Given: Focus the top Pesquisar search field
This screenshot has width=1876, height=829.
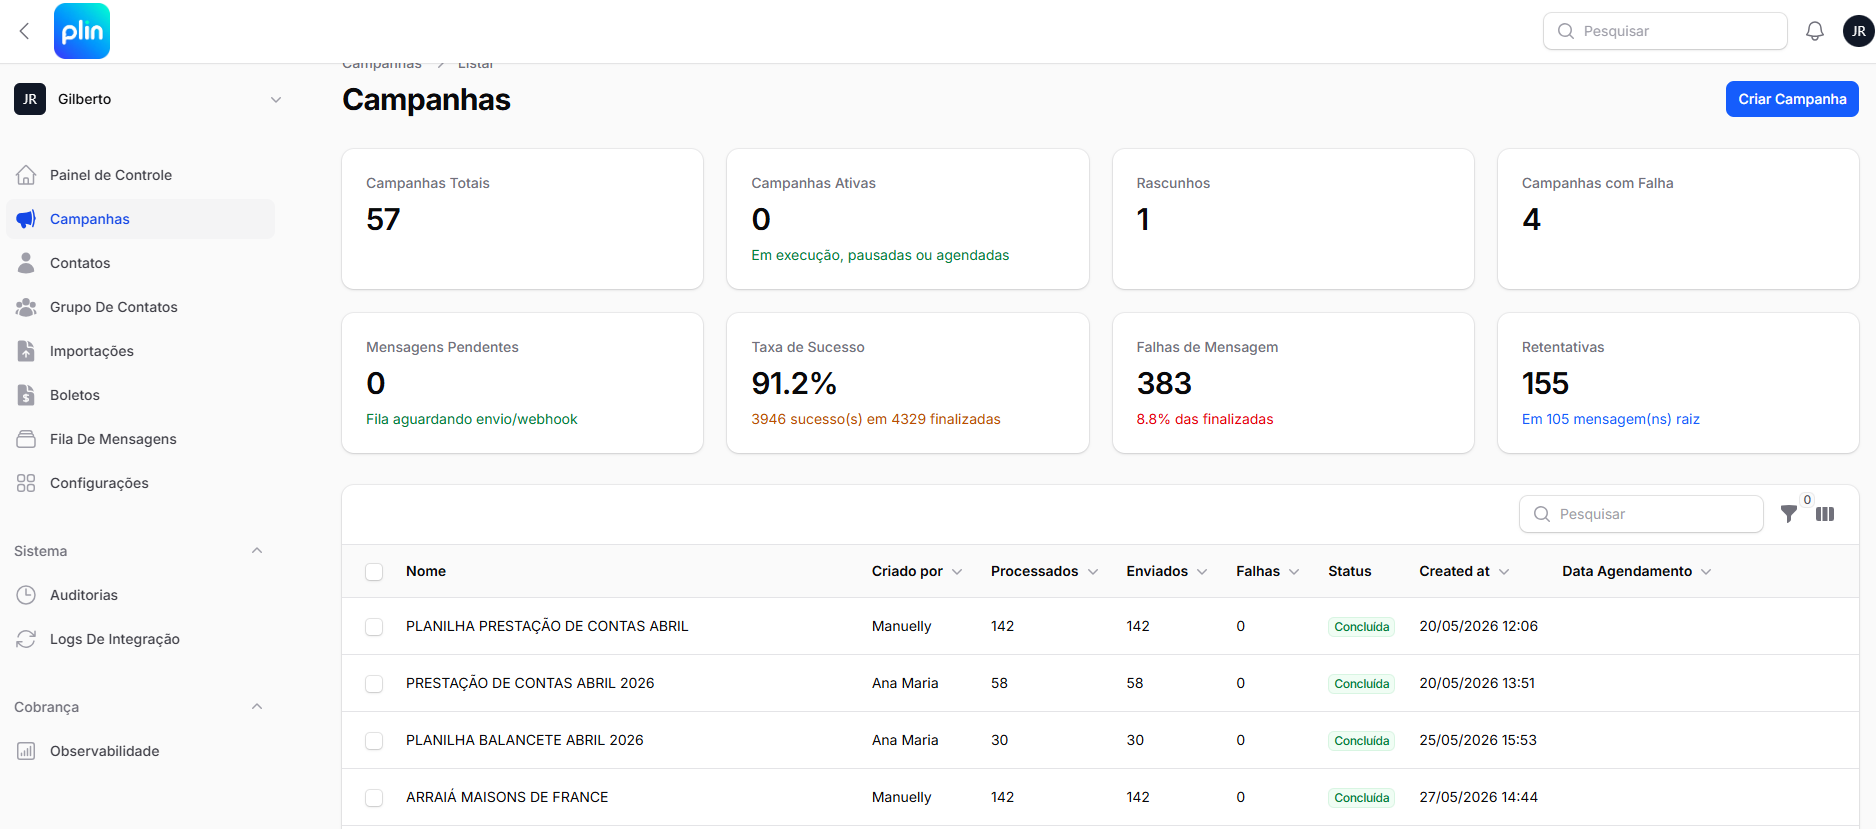Looking at the screenshot, I should 1665,31.
